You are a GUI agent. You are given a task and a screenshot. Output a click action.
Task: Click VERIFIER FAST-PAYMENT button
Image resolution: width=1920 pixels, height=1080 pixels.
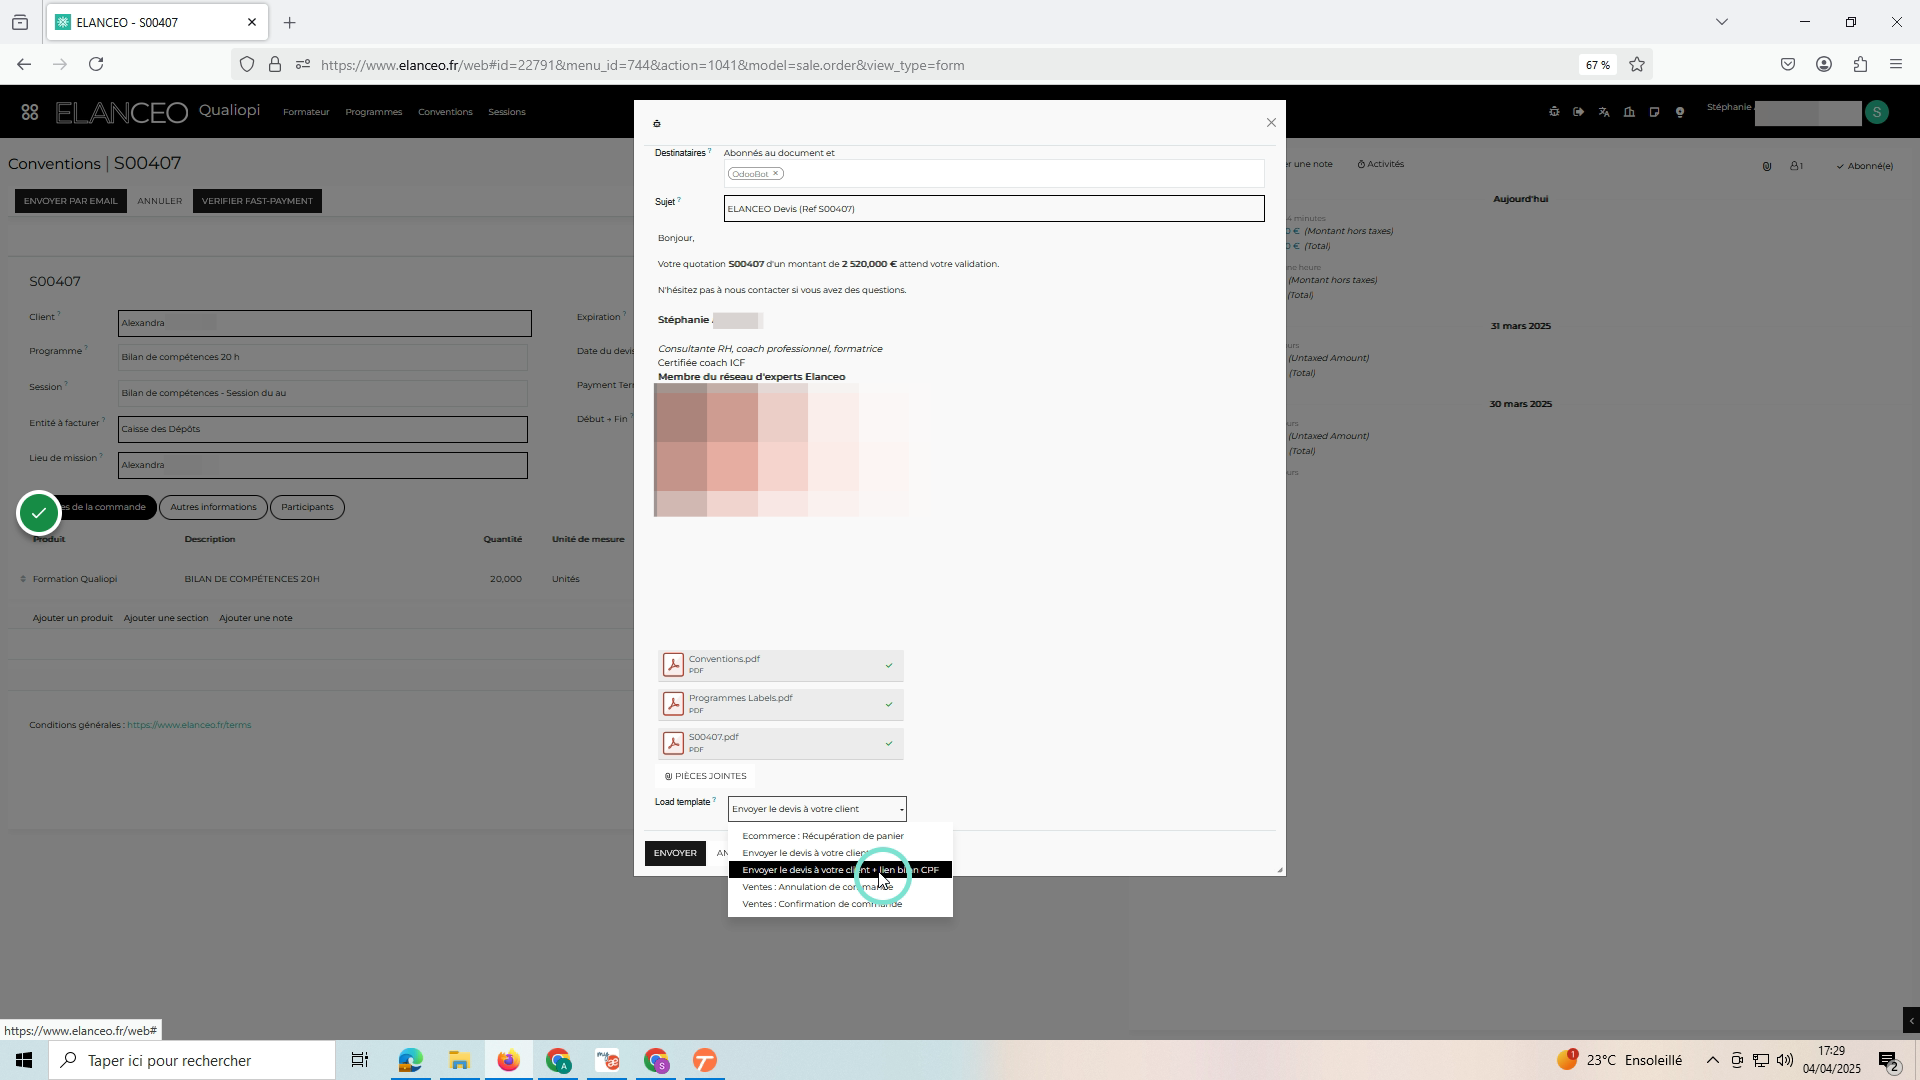click(257, 201)
